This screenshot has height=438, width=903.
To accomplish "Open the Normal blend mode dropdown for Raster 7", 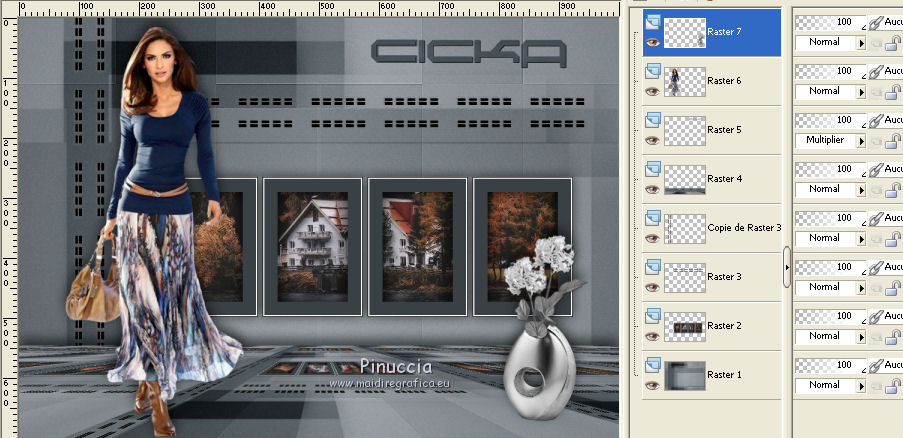I will coord(830,43).
